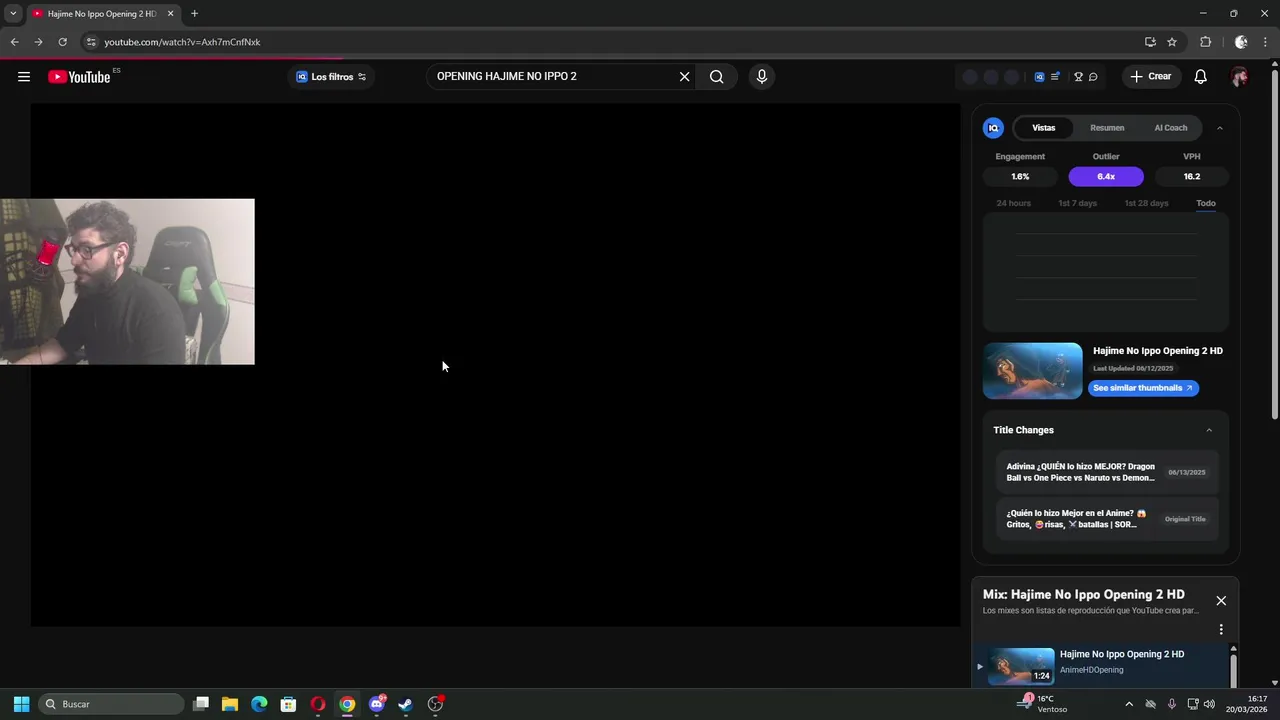Click the Engagement 1.6% pill
The width and height of the screenshot is (1280, 720).
coord(1020,176)
